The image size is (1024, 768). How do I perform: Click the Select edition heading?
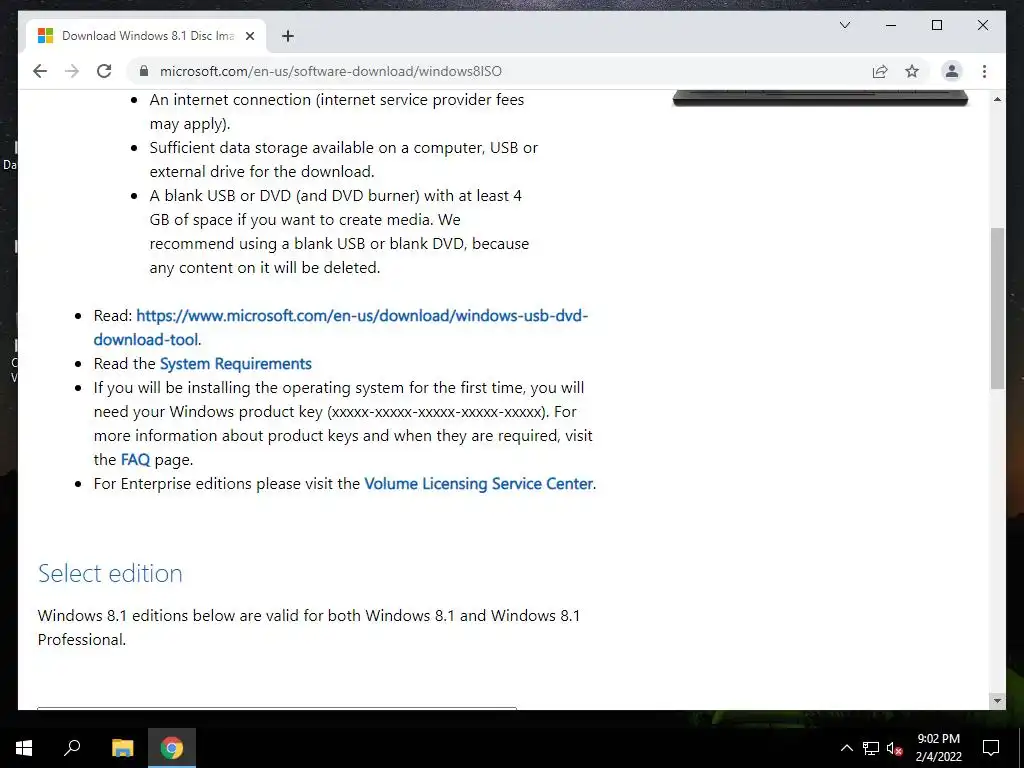click(110, 573)
